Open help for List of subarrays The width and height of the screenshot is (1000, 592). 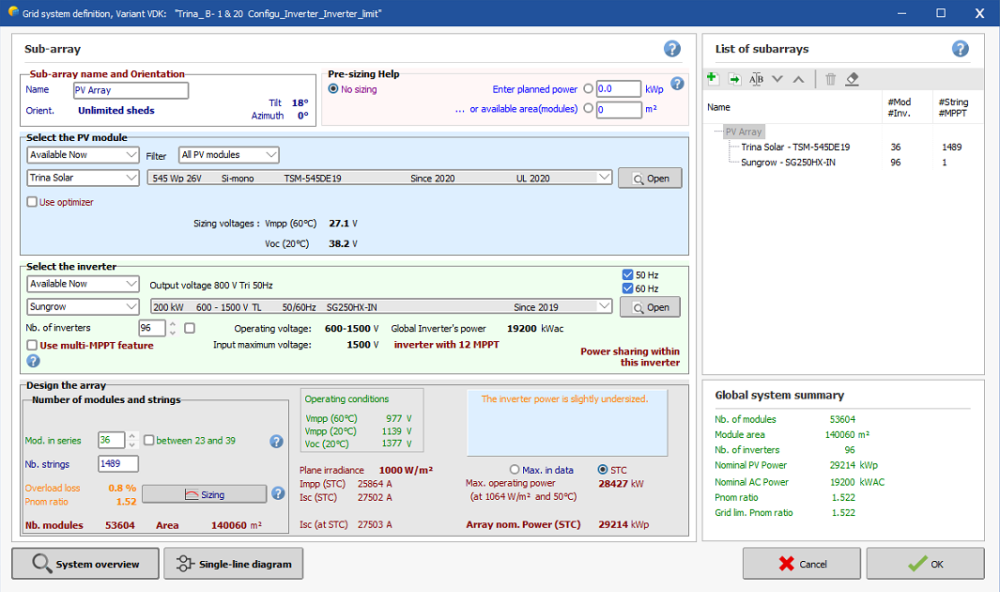(960, 49)
